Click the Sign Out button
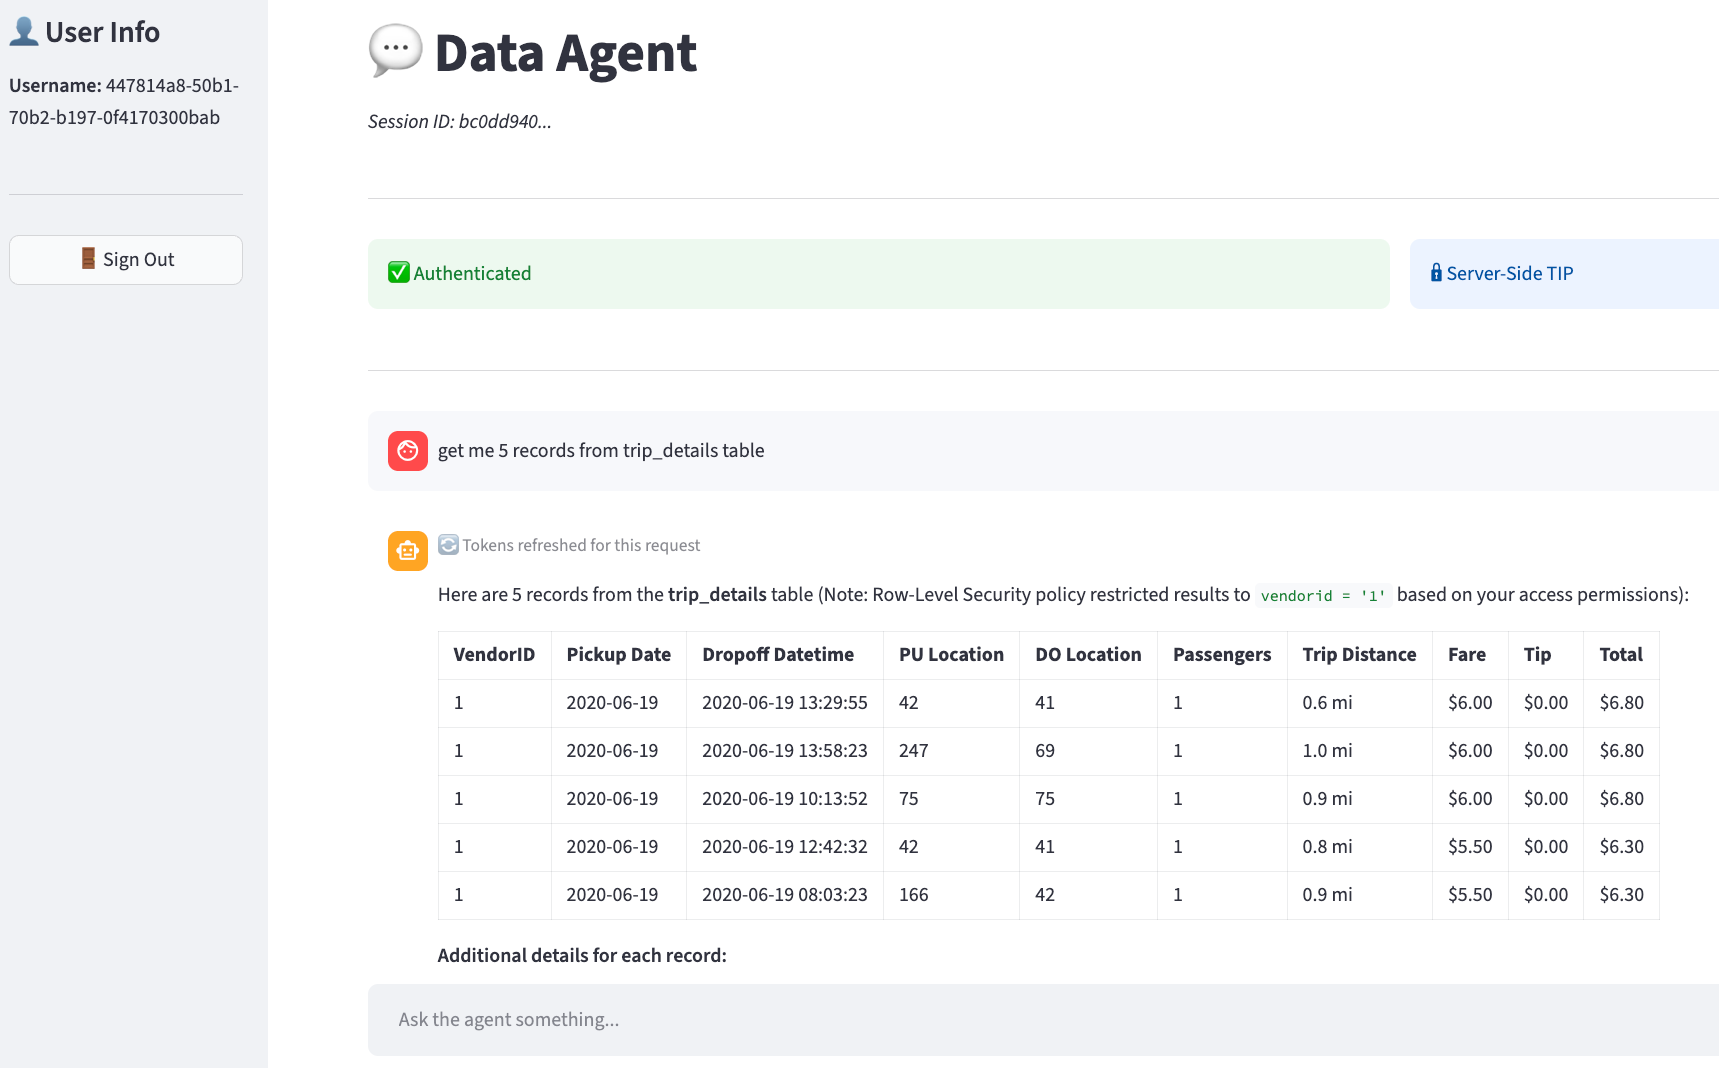This screenshot has height=1068, width=1719. (x=126, y=260)
